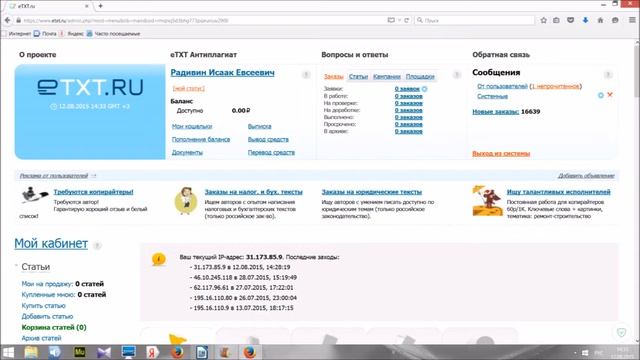The height and width of the screenshot is (360, 640).
Task: Open the Мой кабинет heading link
Action: (51, 244)
